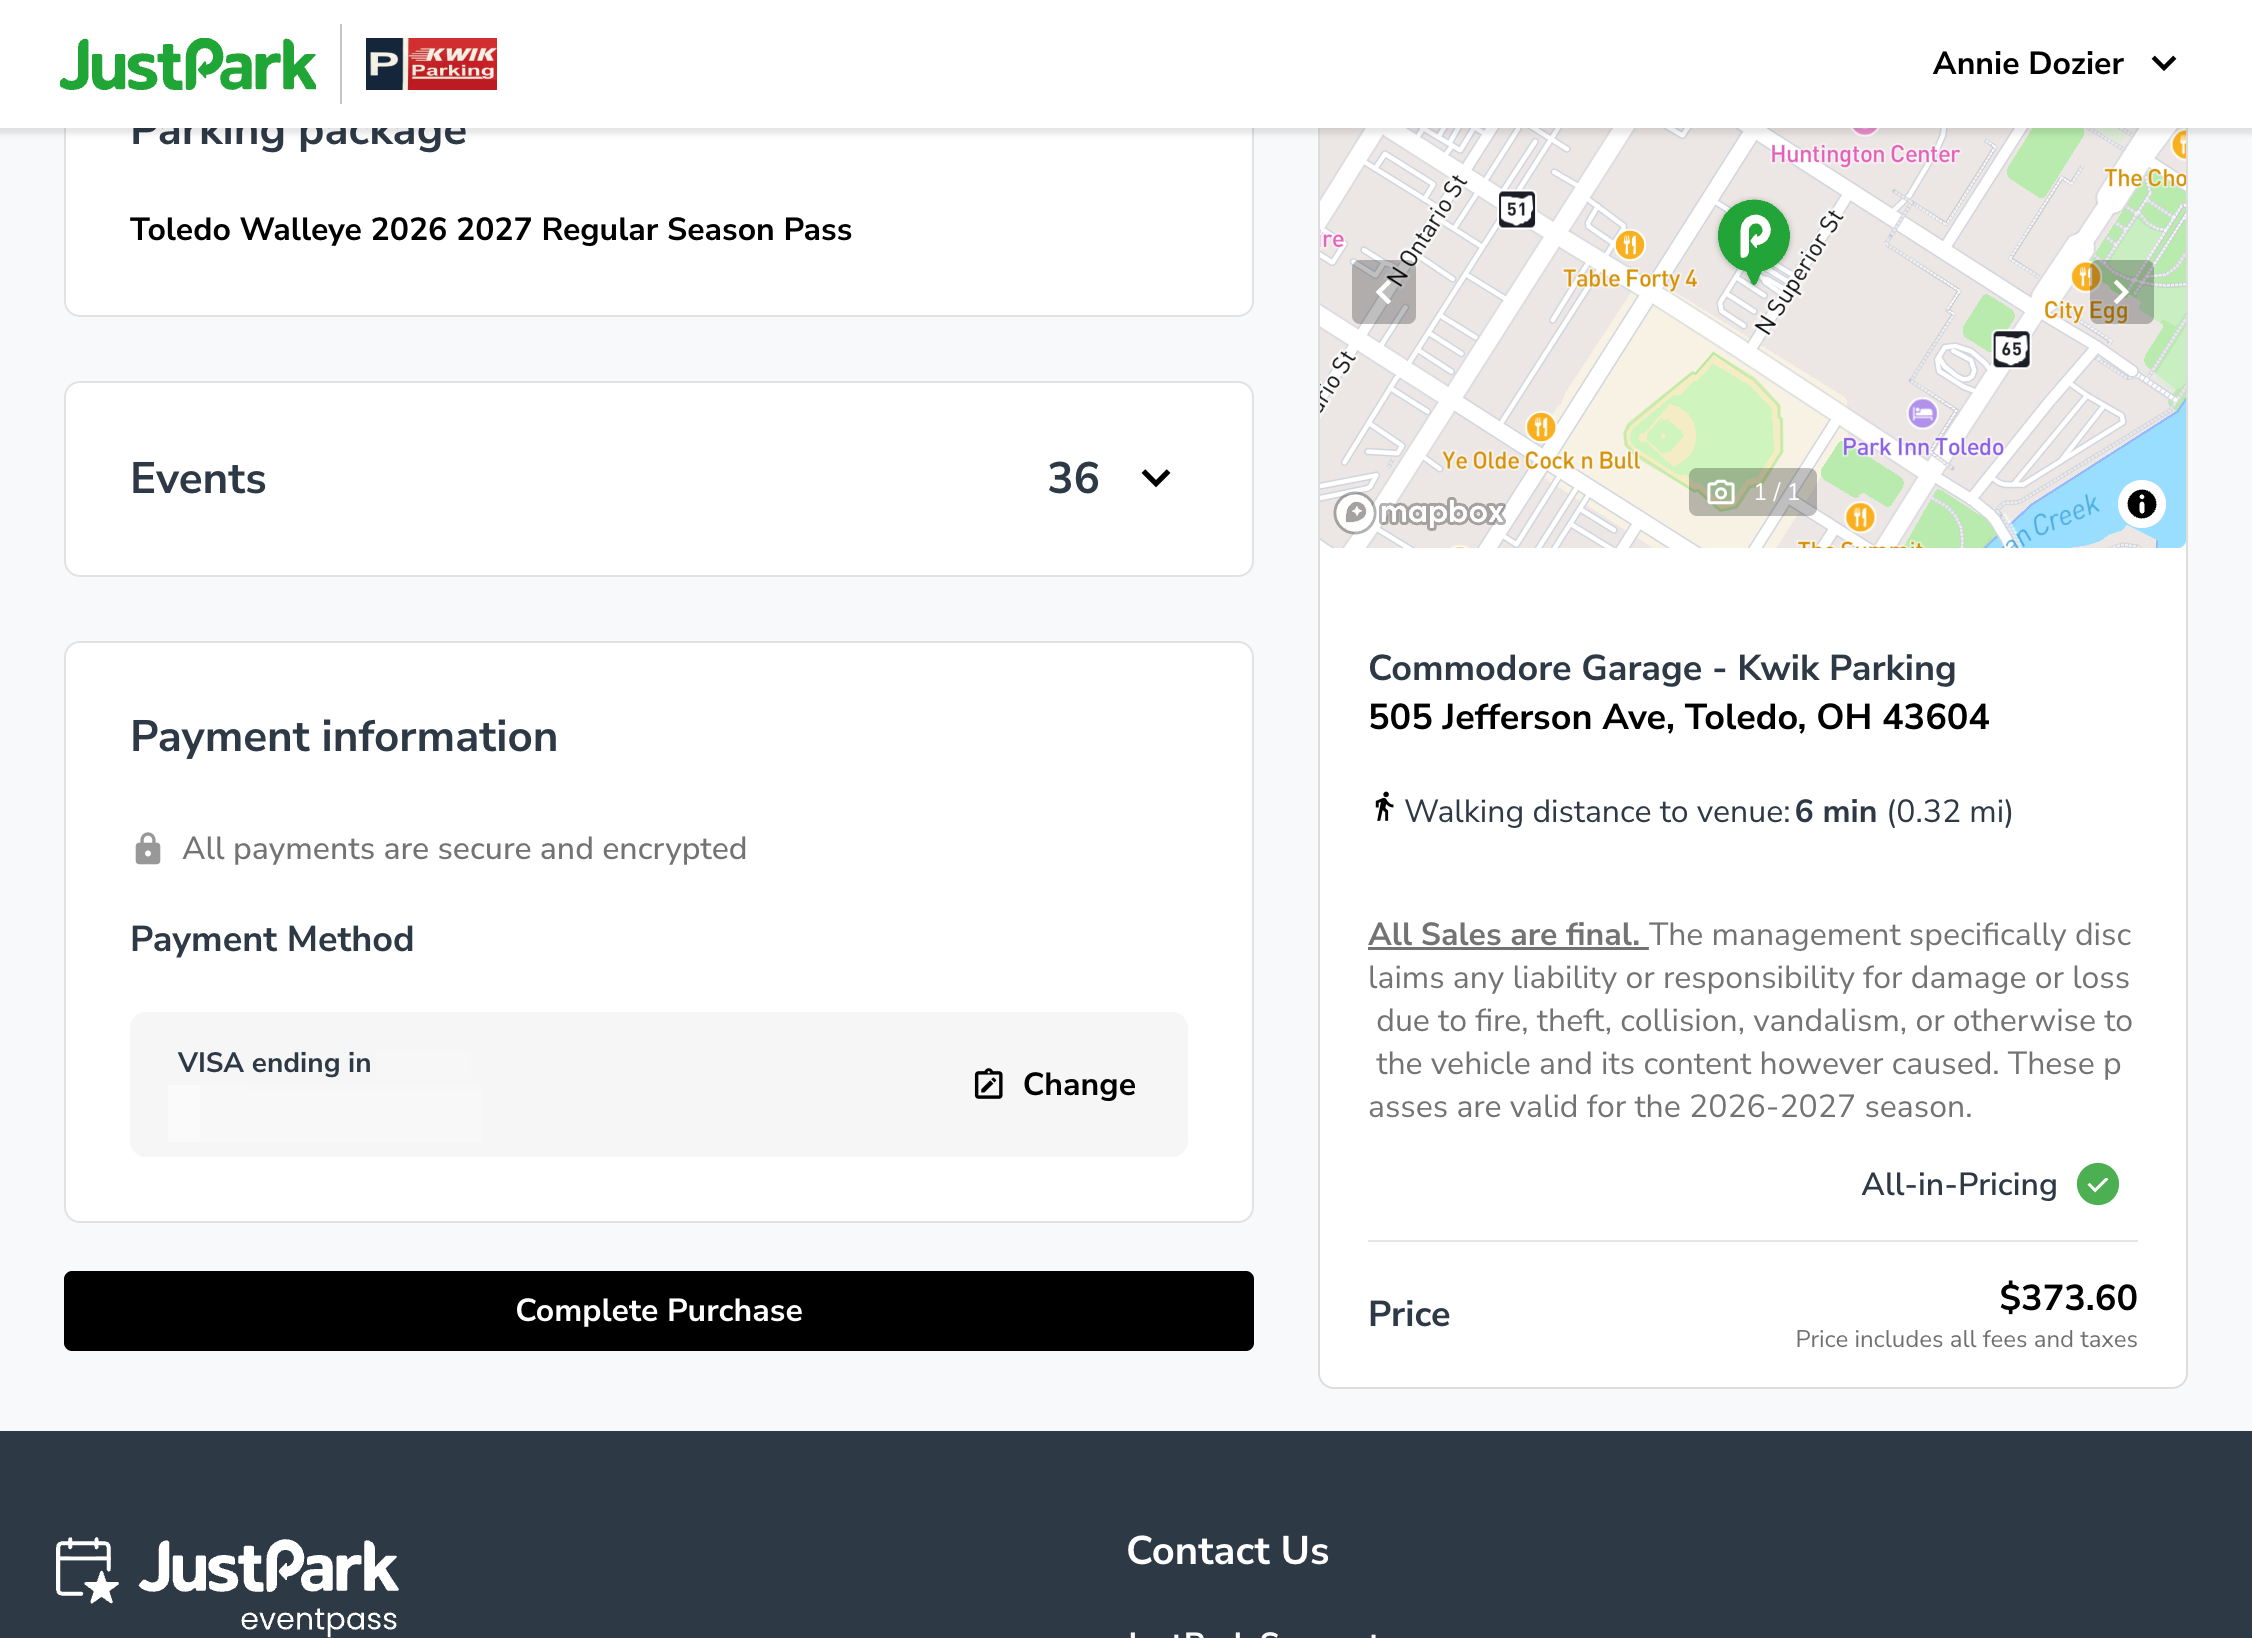Go to next map image arrow

(2121, 292)
